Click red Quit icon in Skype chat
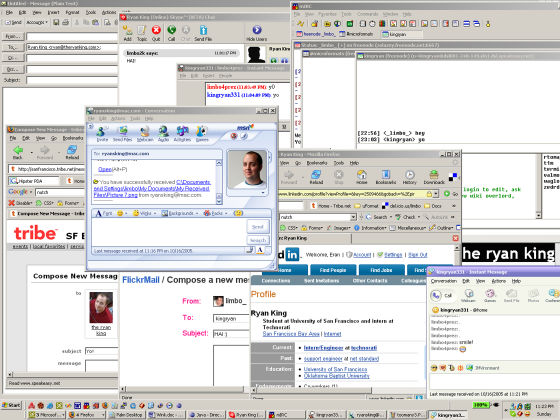Image resolution: width=560 pixels, height=420 pixels. pos(156,33)
